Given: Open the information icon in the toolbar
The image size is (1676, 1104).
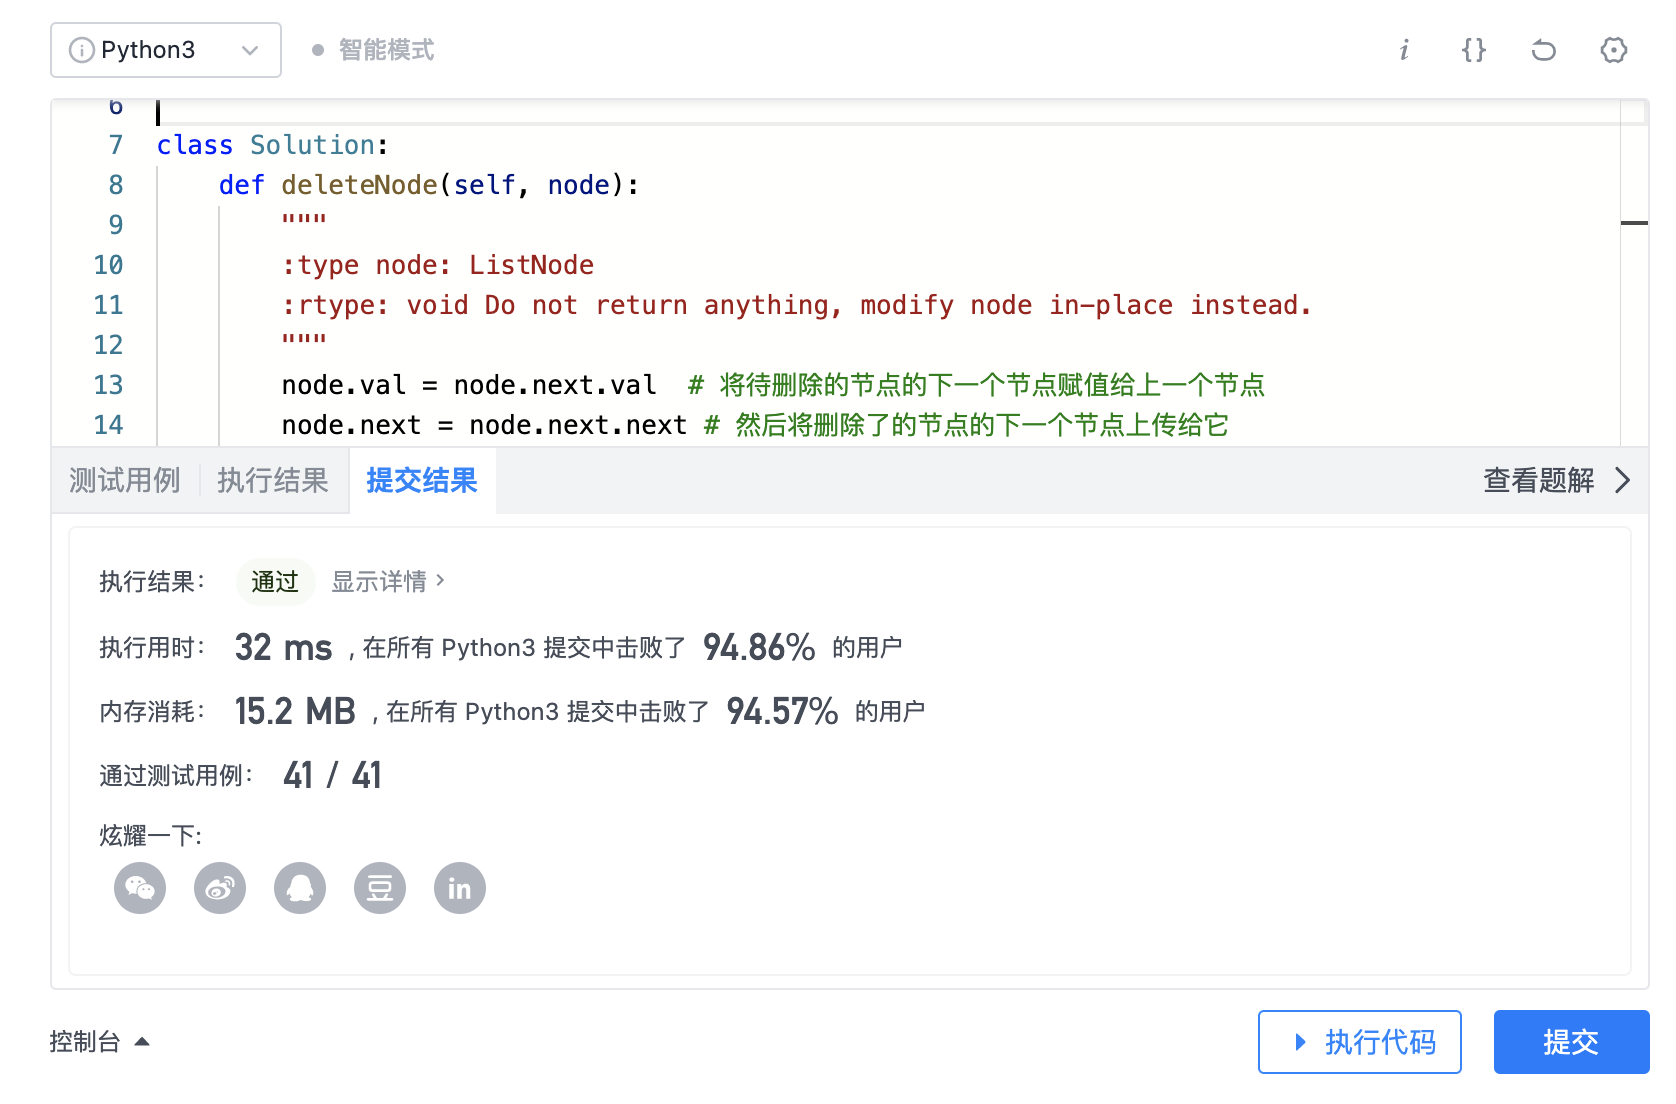Looking at the screenshot, I should 1404,49.
